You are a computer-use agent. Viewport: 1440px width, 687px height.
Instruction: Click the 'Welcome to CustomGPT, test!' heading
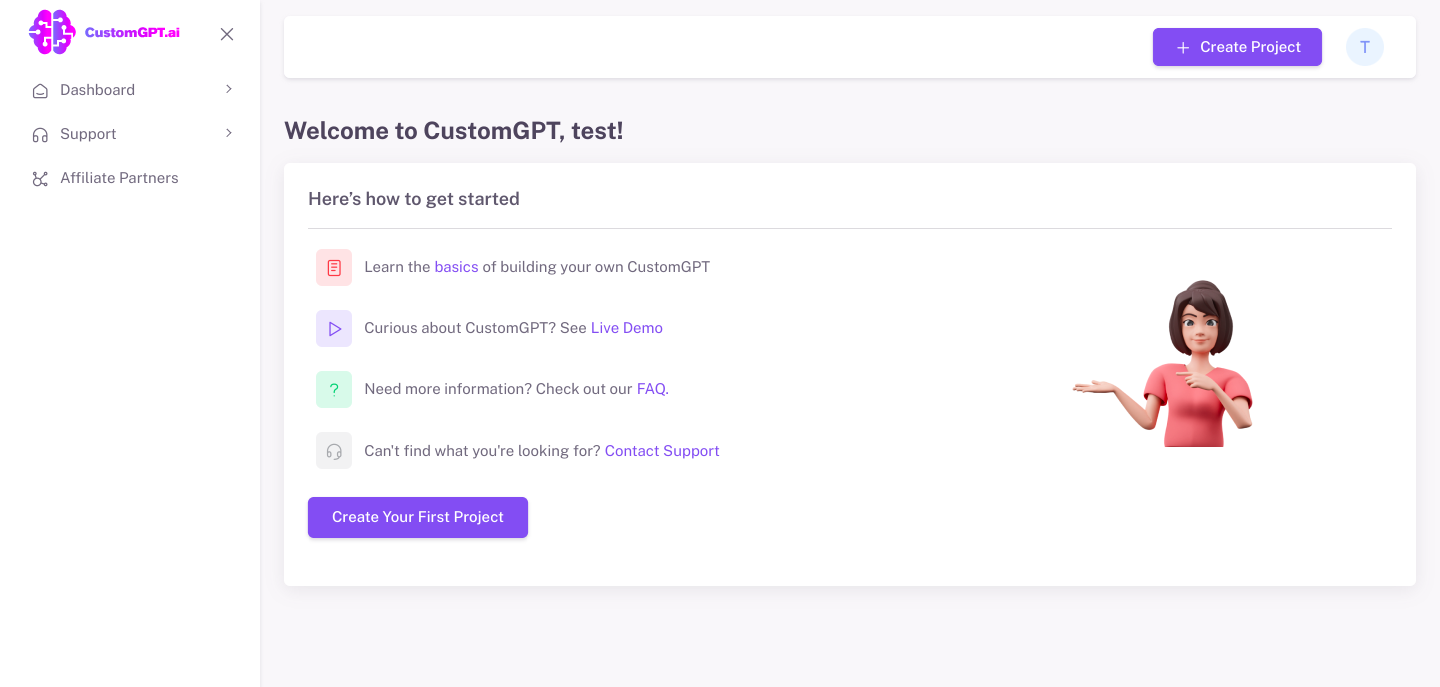point(454,131)
